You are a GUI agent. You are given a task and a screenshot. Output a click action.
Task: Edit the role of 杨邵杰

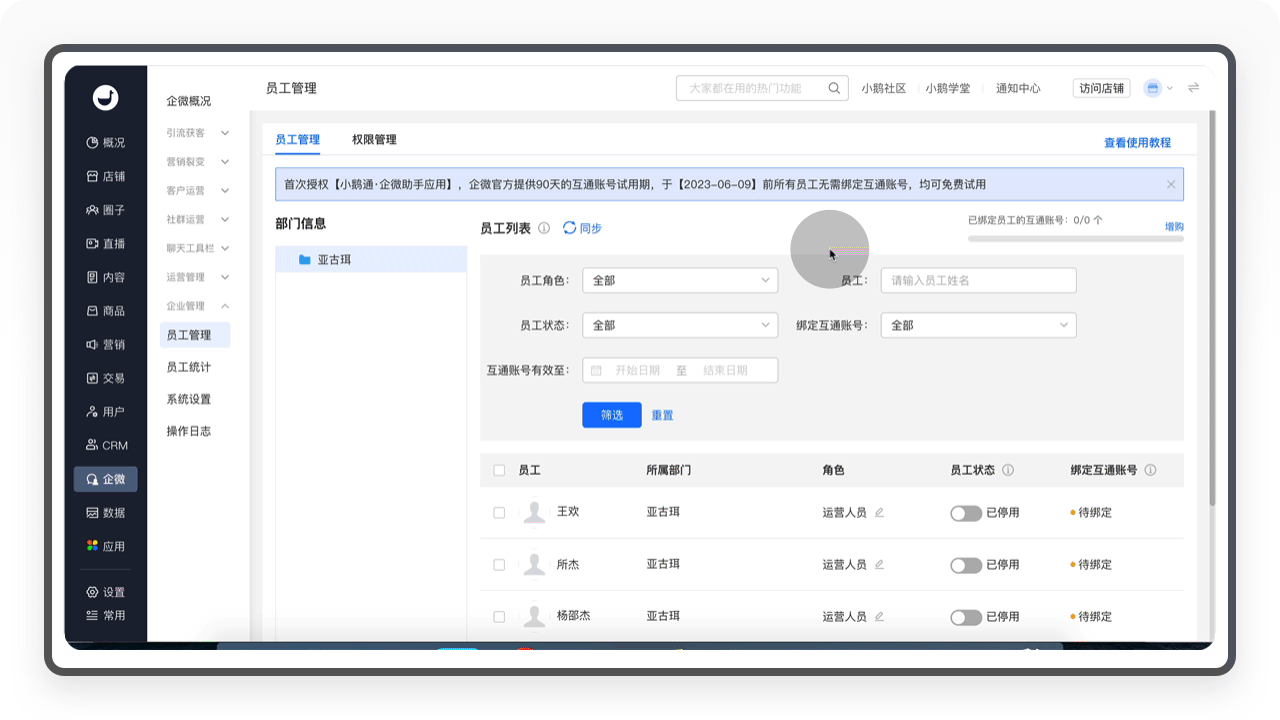(879, 617)
